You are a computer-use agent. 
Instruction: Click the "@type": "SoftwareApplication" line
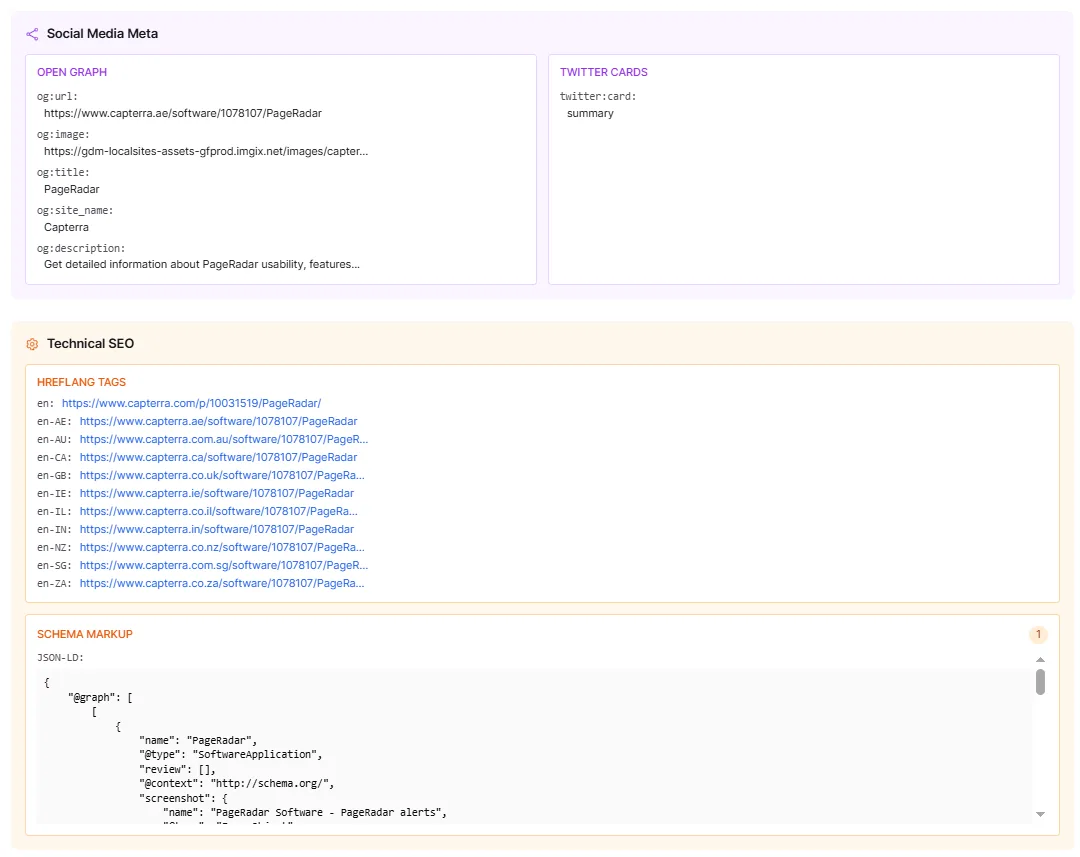(231, 754)
